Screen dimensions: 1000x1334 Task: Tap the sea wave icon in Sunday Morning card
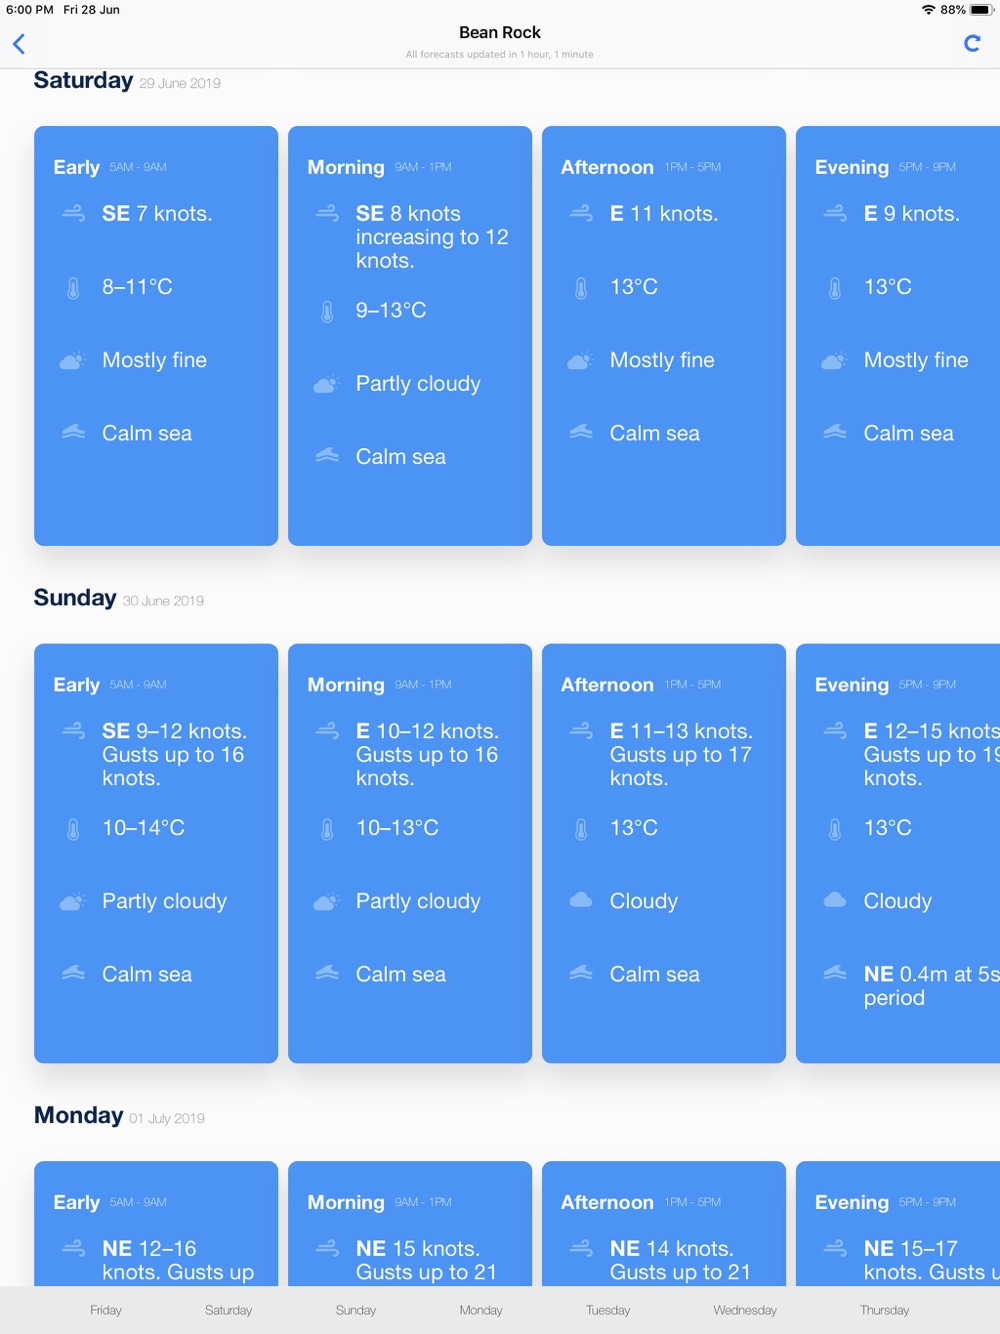click(x=327, y=973)
